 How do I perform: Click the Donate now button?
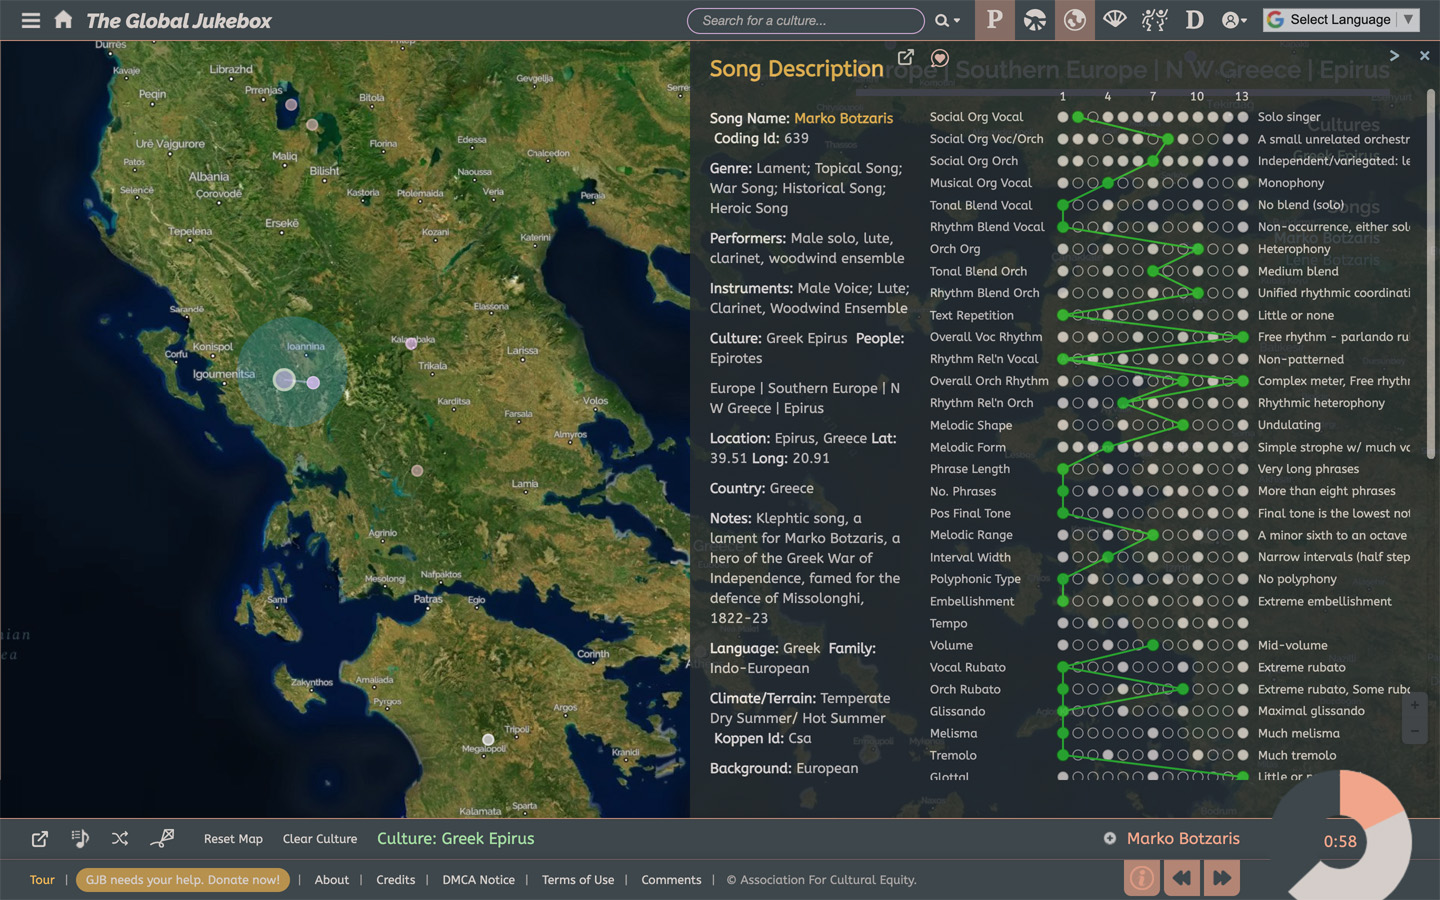183,880
